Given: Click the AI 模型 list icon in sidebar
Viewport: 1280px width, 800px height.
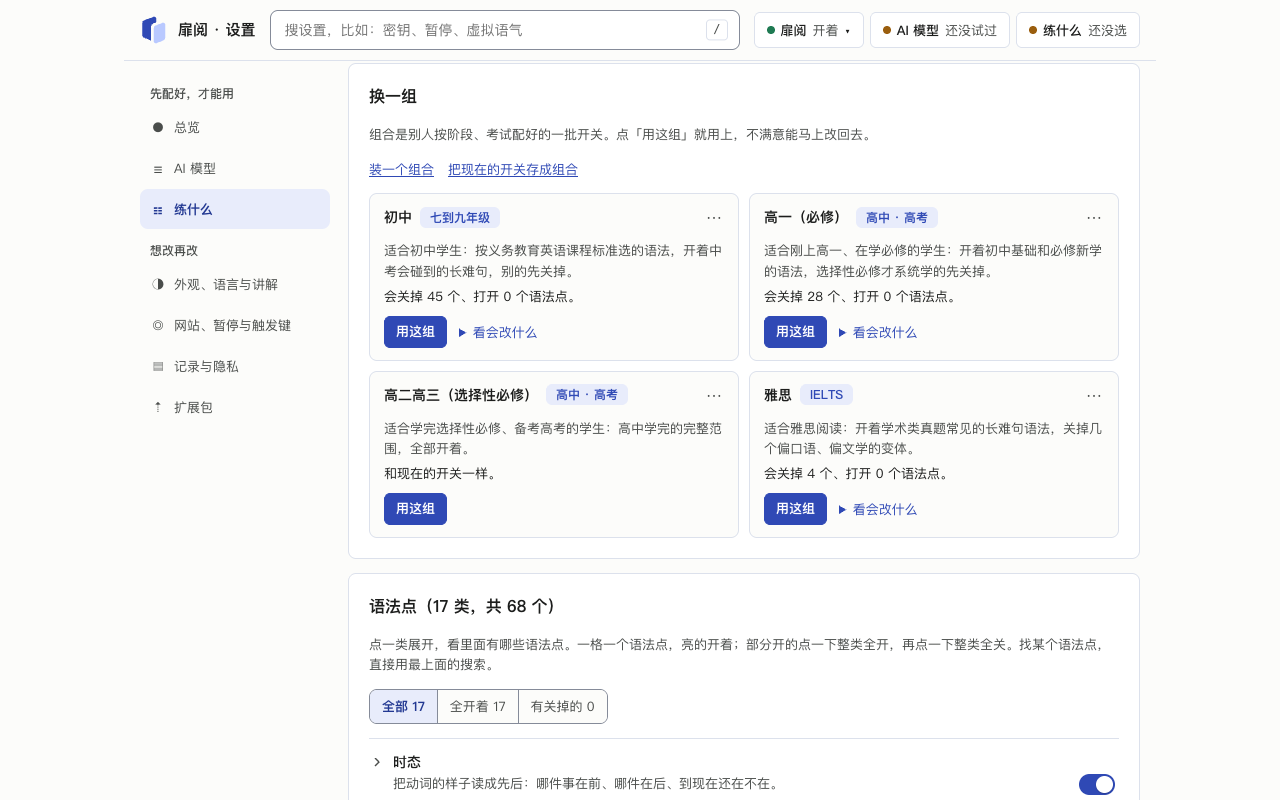Looking at the screenshot, I should tap(158, 169).
